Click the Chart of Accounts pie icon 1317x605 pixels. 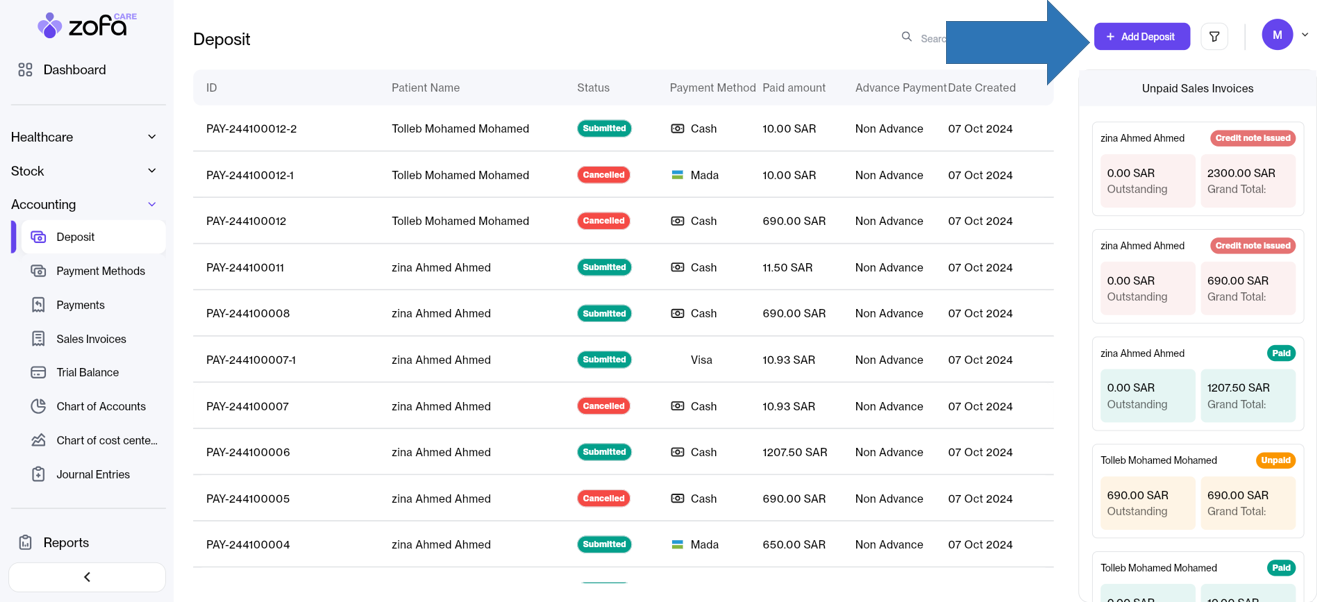[38, 406]
